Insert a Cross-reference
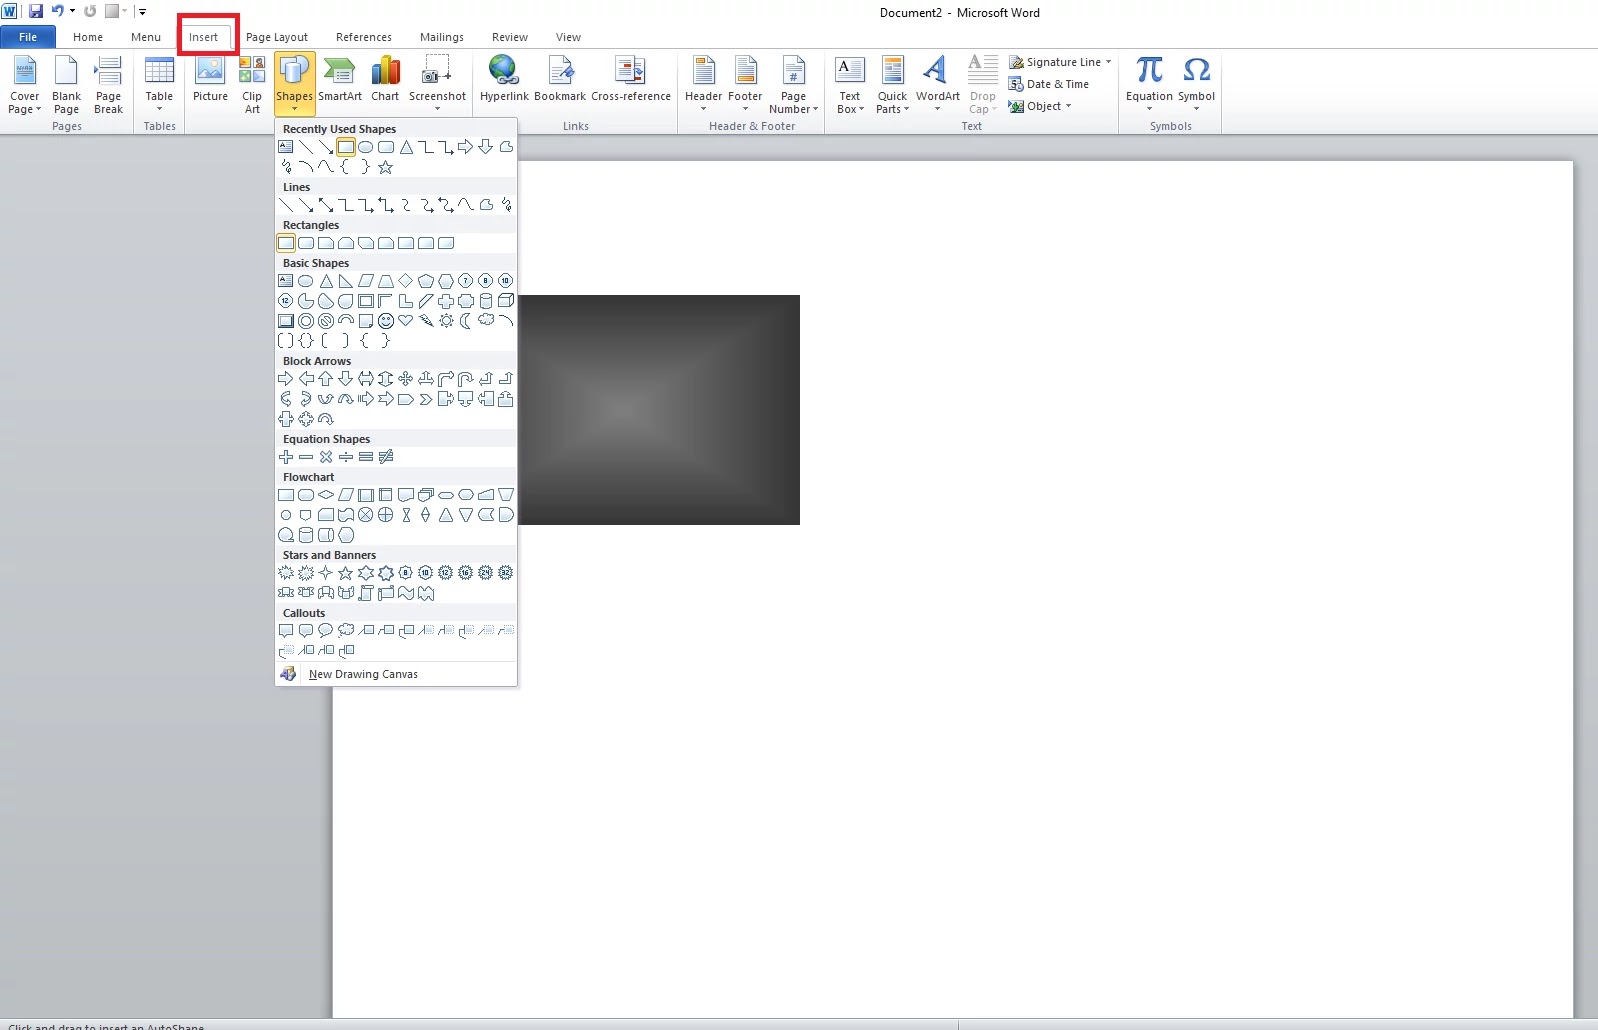 click(x=631, y=80)
